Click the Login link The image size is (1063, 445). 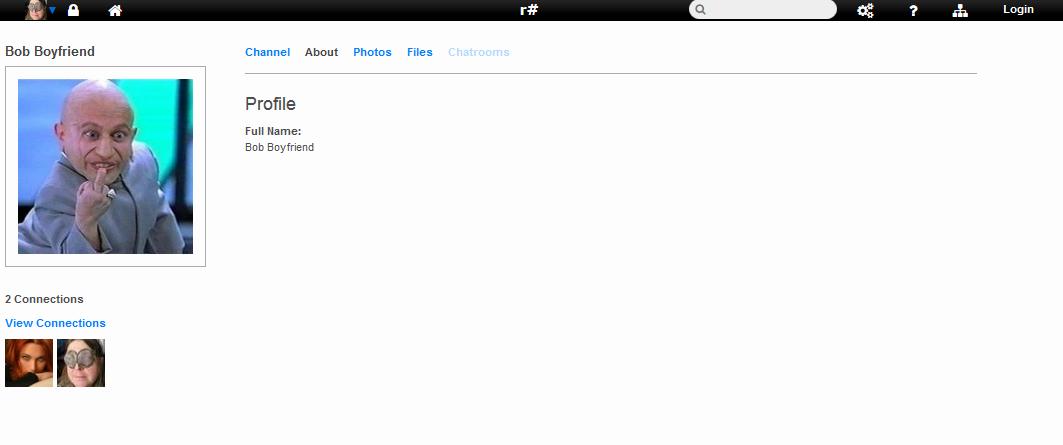pyautogui.click(x=1018, y=9)
